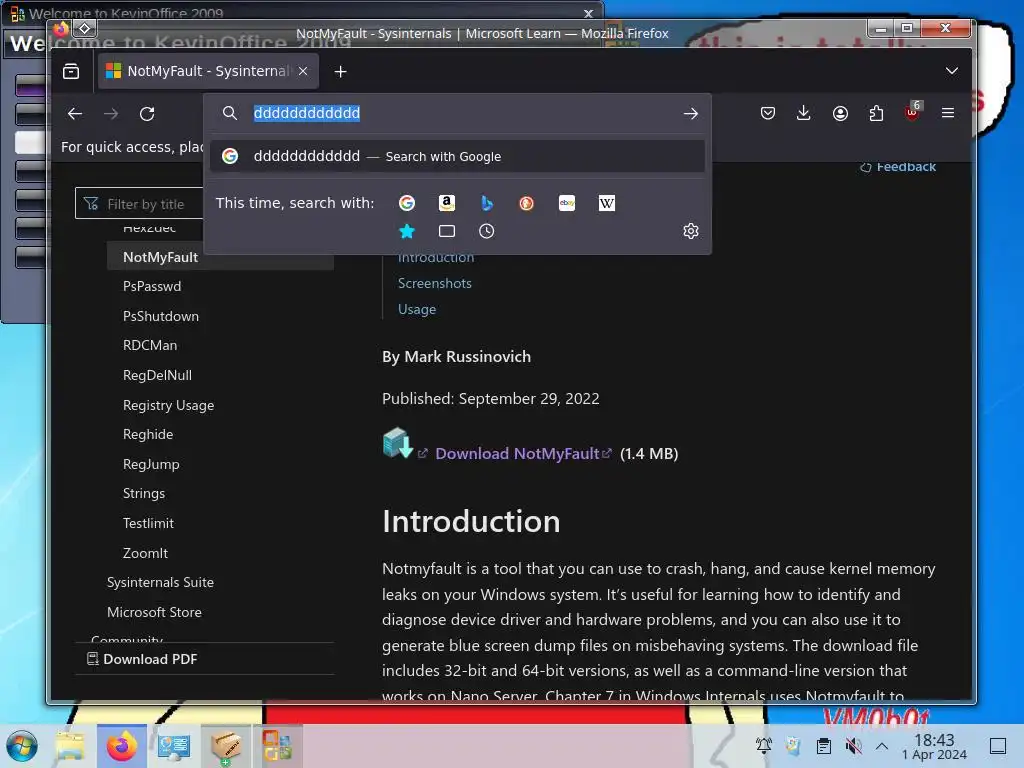
Task: Click the Feedback link
Action: click(898, 167)
